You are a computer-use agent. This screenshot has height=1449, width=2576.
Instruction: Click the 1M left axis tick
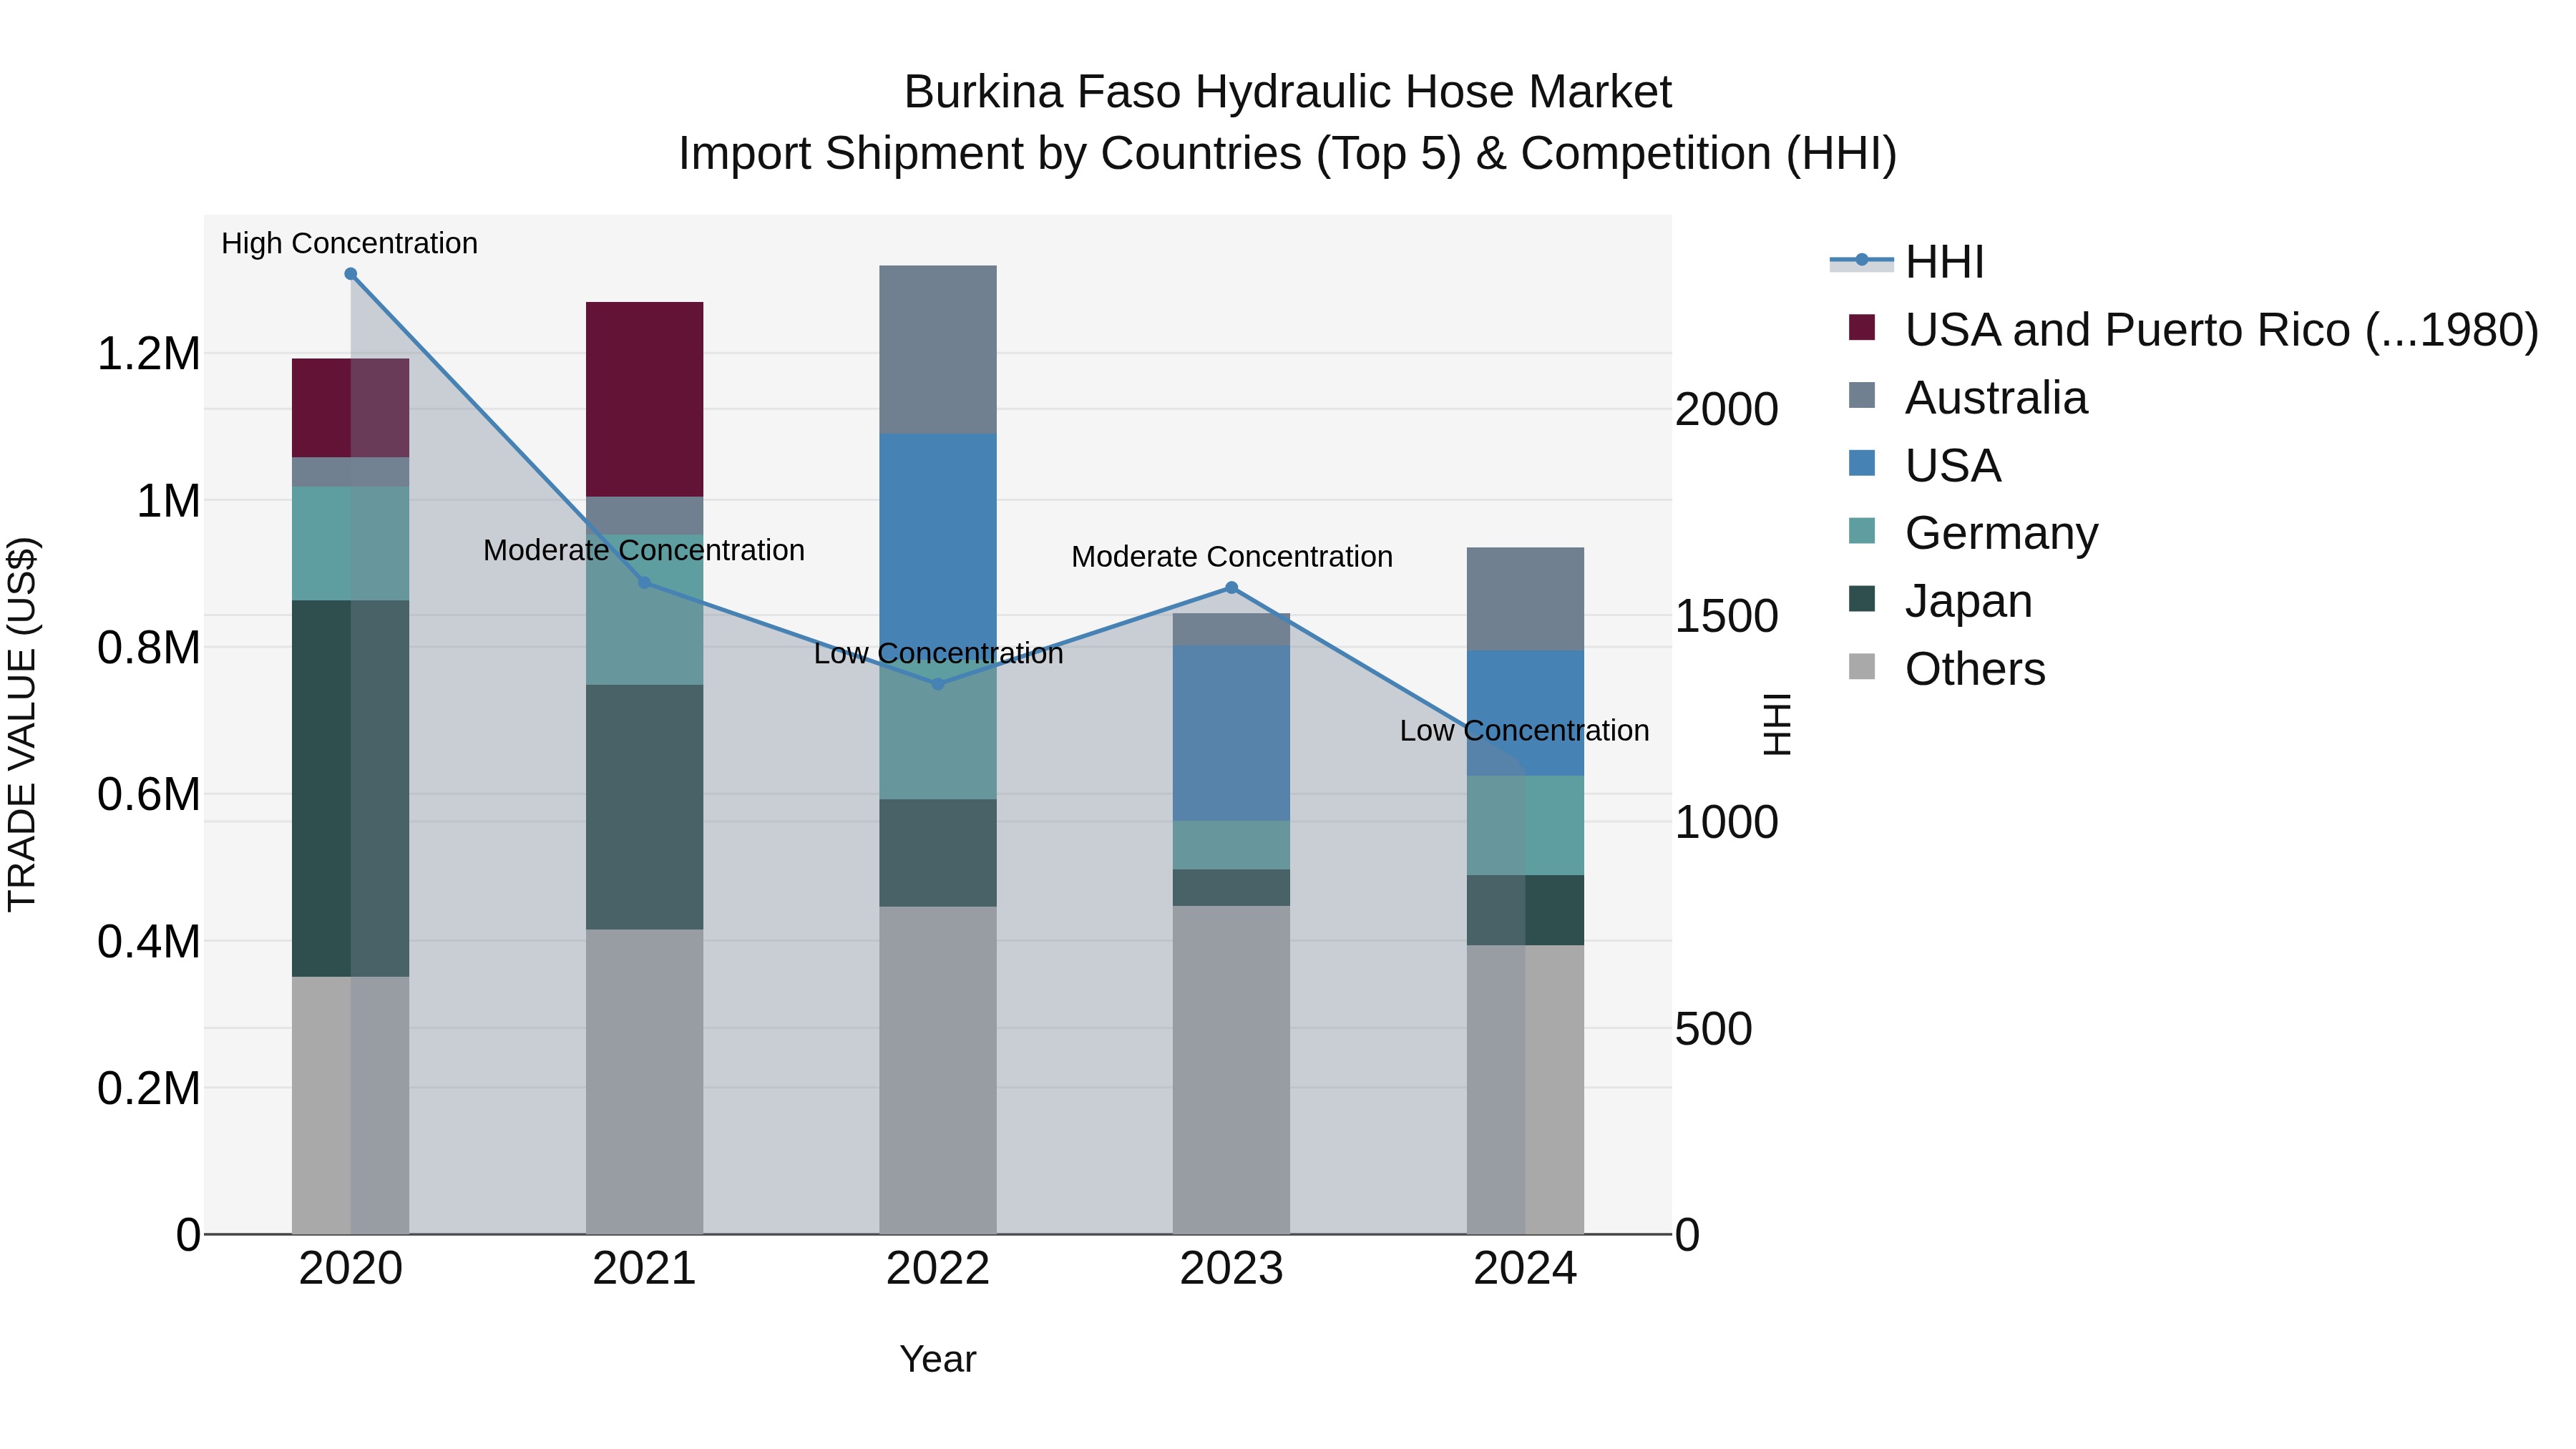[168, 502]
